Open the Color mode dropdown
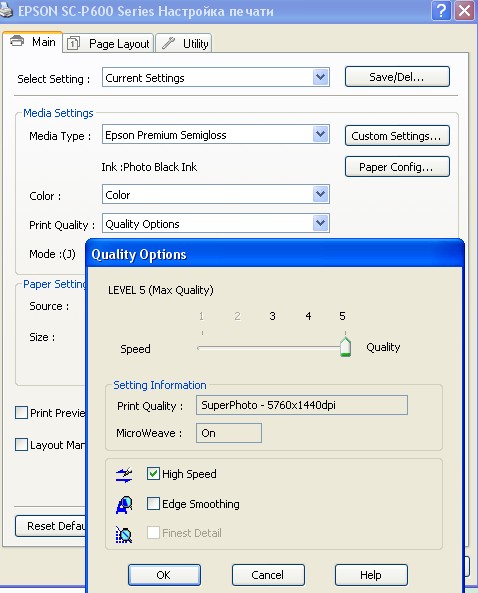Screen dimensions: 478x593 coord(321,194)
